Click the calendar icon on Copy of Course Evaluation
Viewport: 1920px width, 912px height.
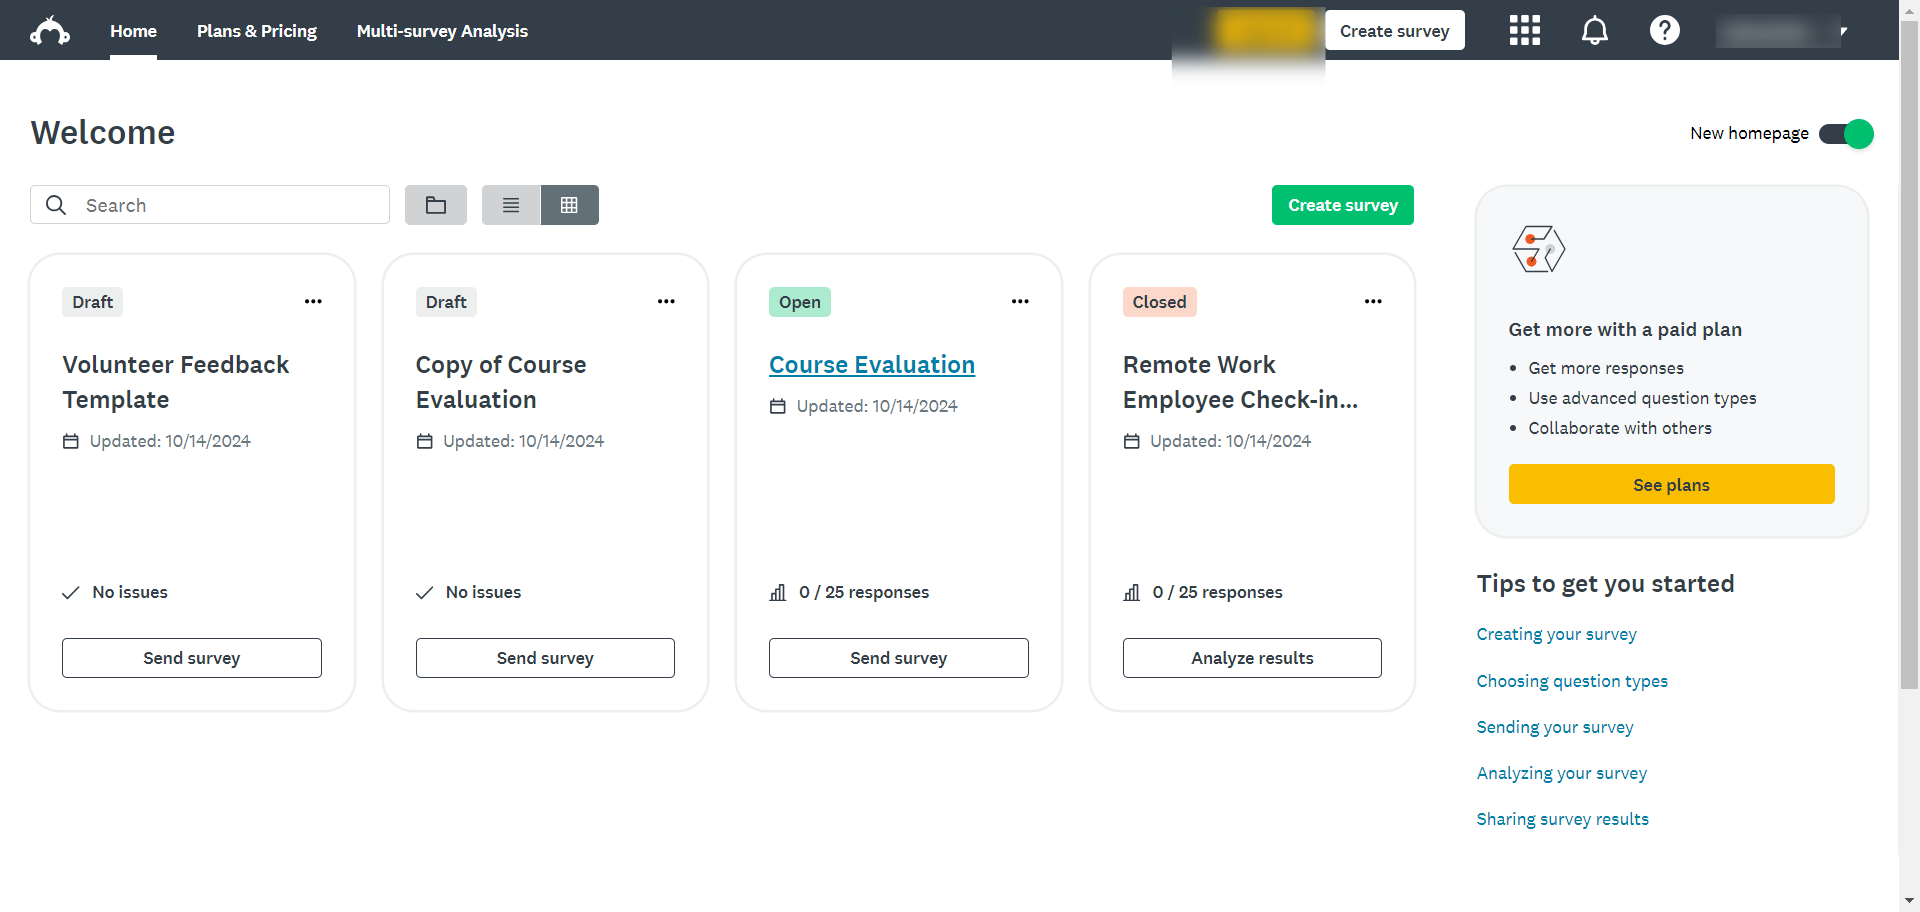[425, 441]
